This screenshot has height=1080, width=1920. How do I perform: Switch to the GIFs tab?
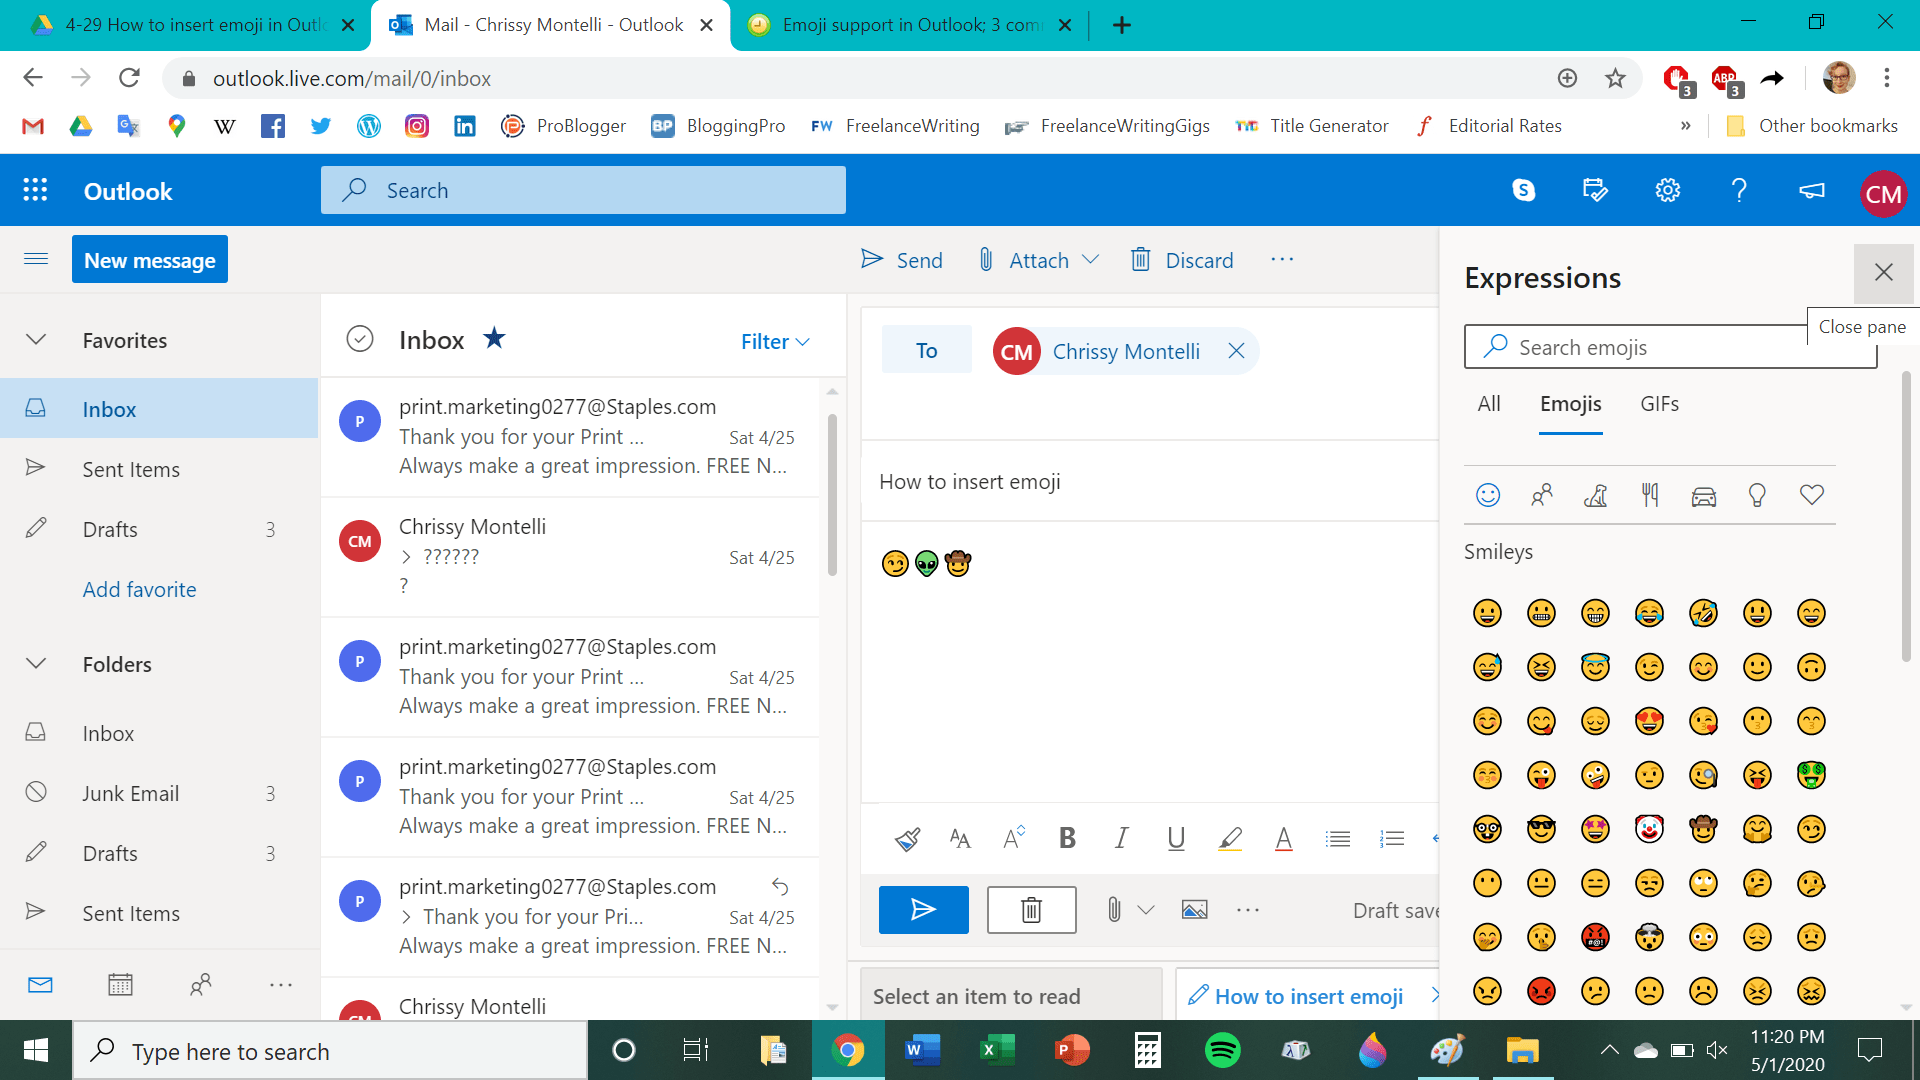pos(1659,404)
